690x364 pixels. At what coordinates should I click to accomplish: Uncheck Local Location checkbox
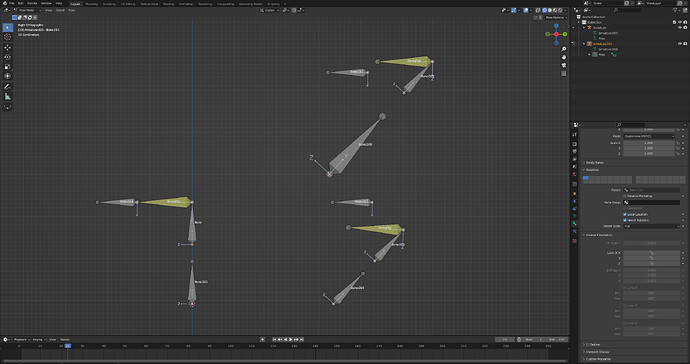pyautogui.click(x=625, y=214)
